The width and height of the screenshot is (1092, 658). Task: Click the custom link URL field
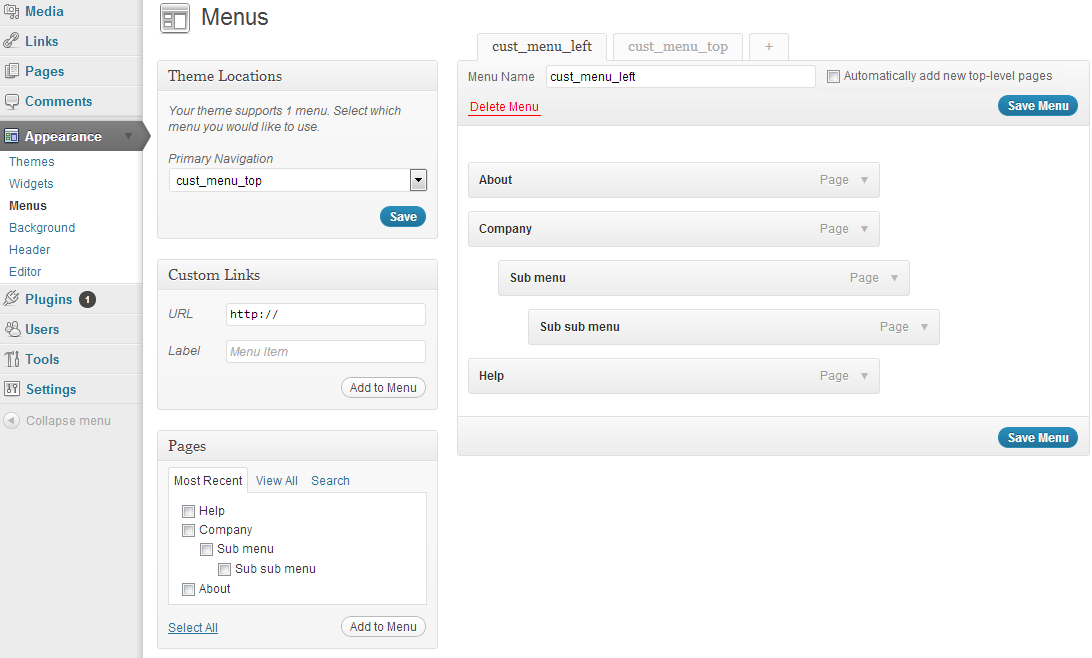[325, 314]
